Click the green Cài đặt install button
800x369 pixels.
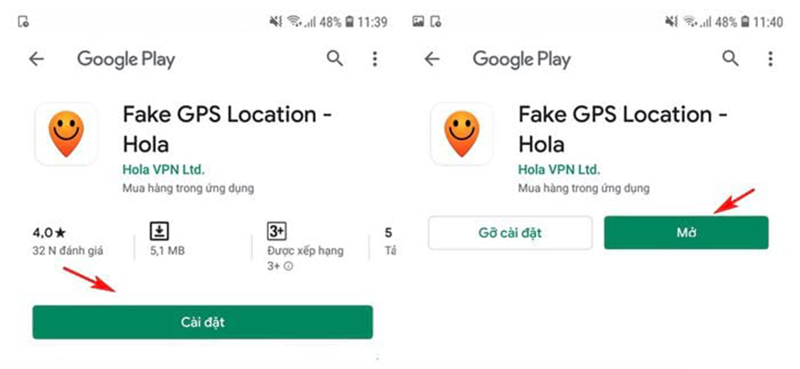tap(203, 322)
